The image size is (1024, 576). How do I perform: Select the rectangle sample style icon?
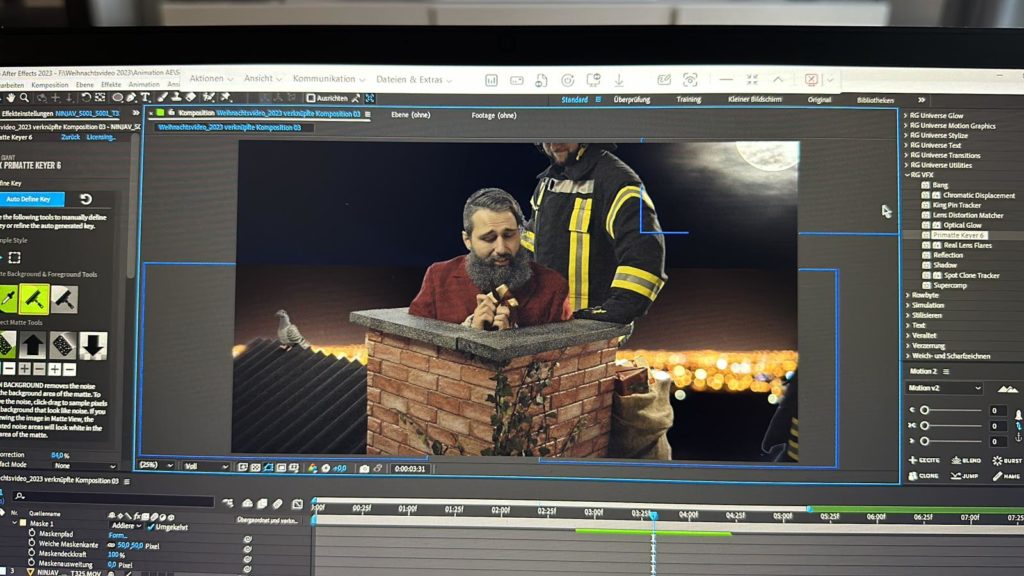(14, 257)
